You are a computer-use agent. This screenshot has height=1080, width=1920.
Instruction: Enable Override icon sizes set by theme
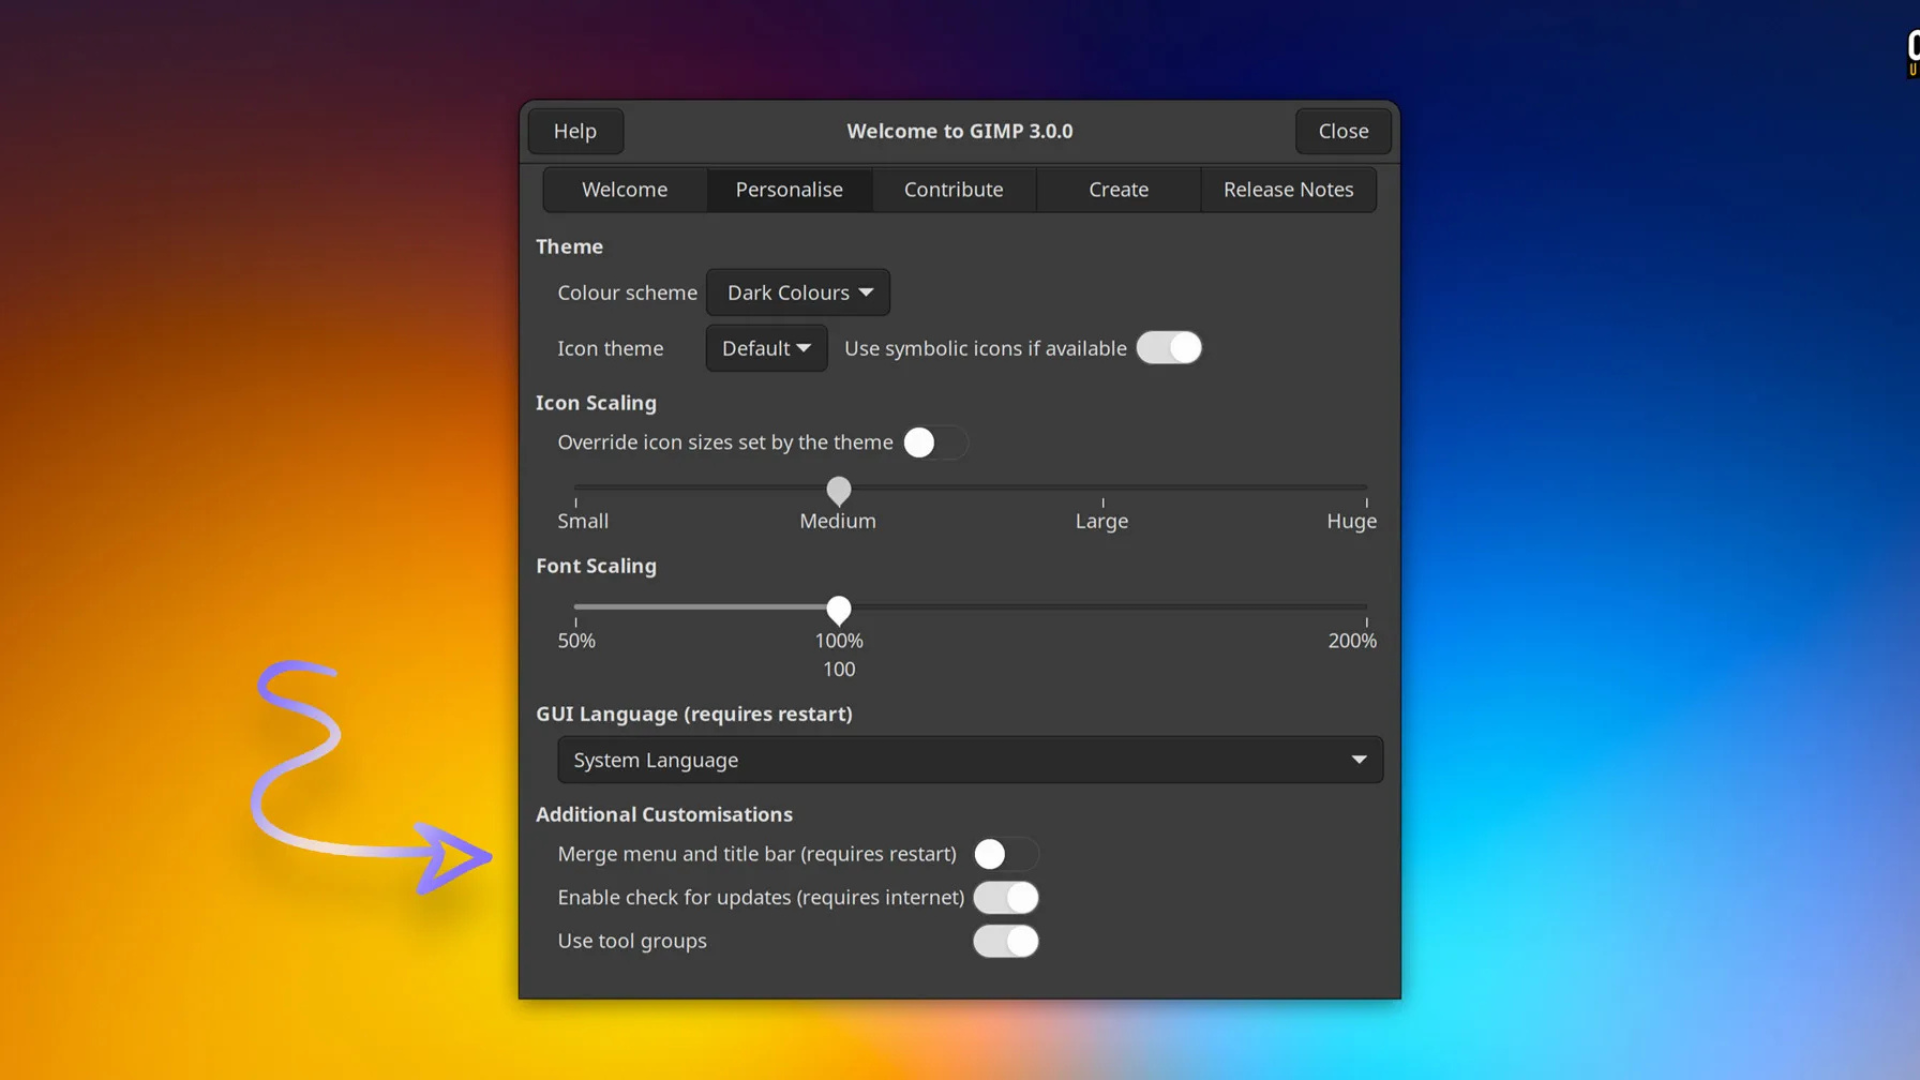(935, 443)
